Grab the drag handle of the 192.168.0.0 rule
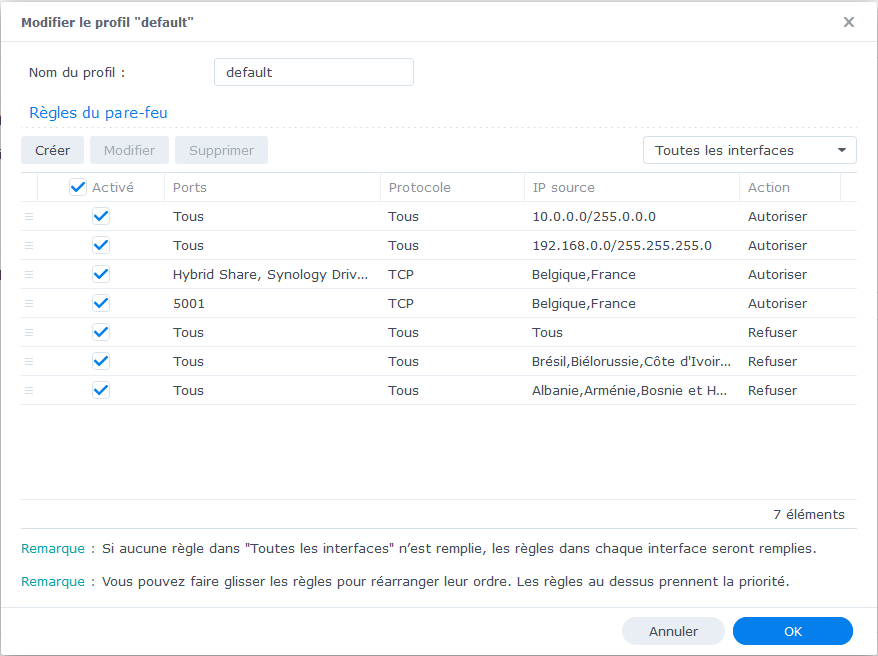Viewport: 878px width, 656px height. [29, 246]
